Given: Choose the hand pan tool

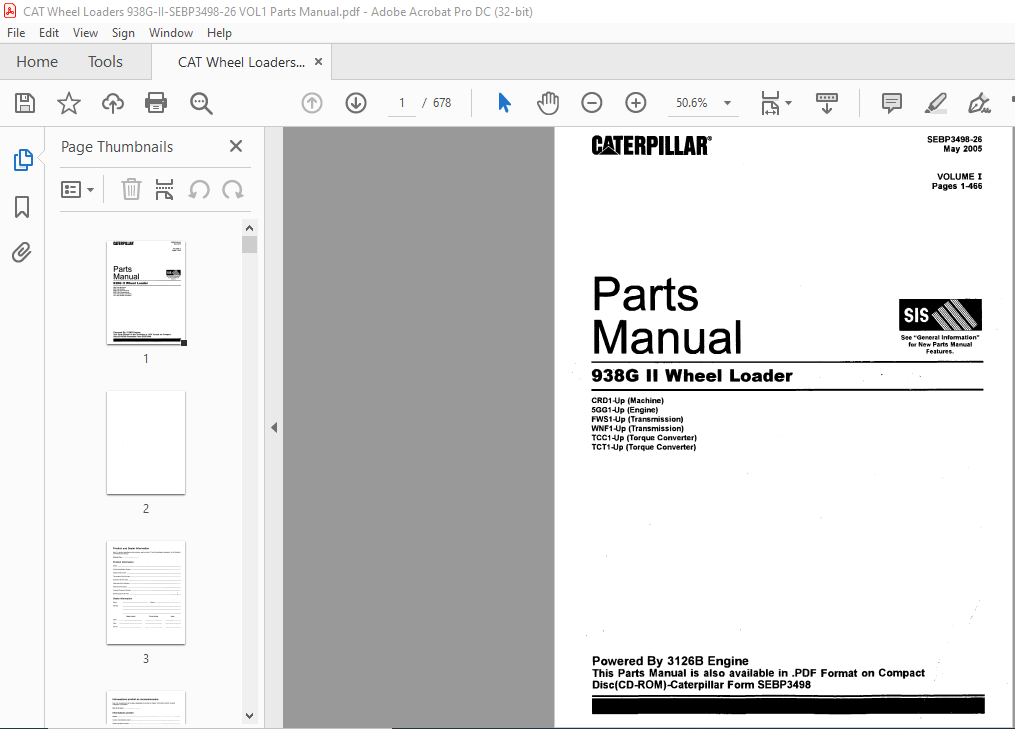Looking at the screenshot, I should [x=548, y=103].
